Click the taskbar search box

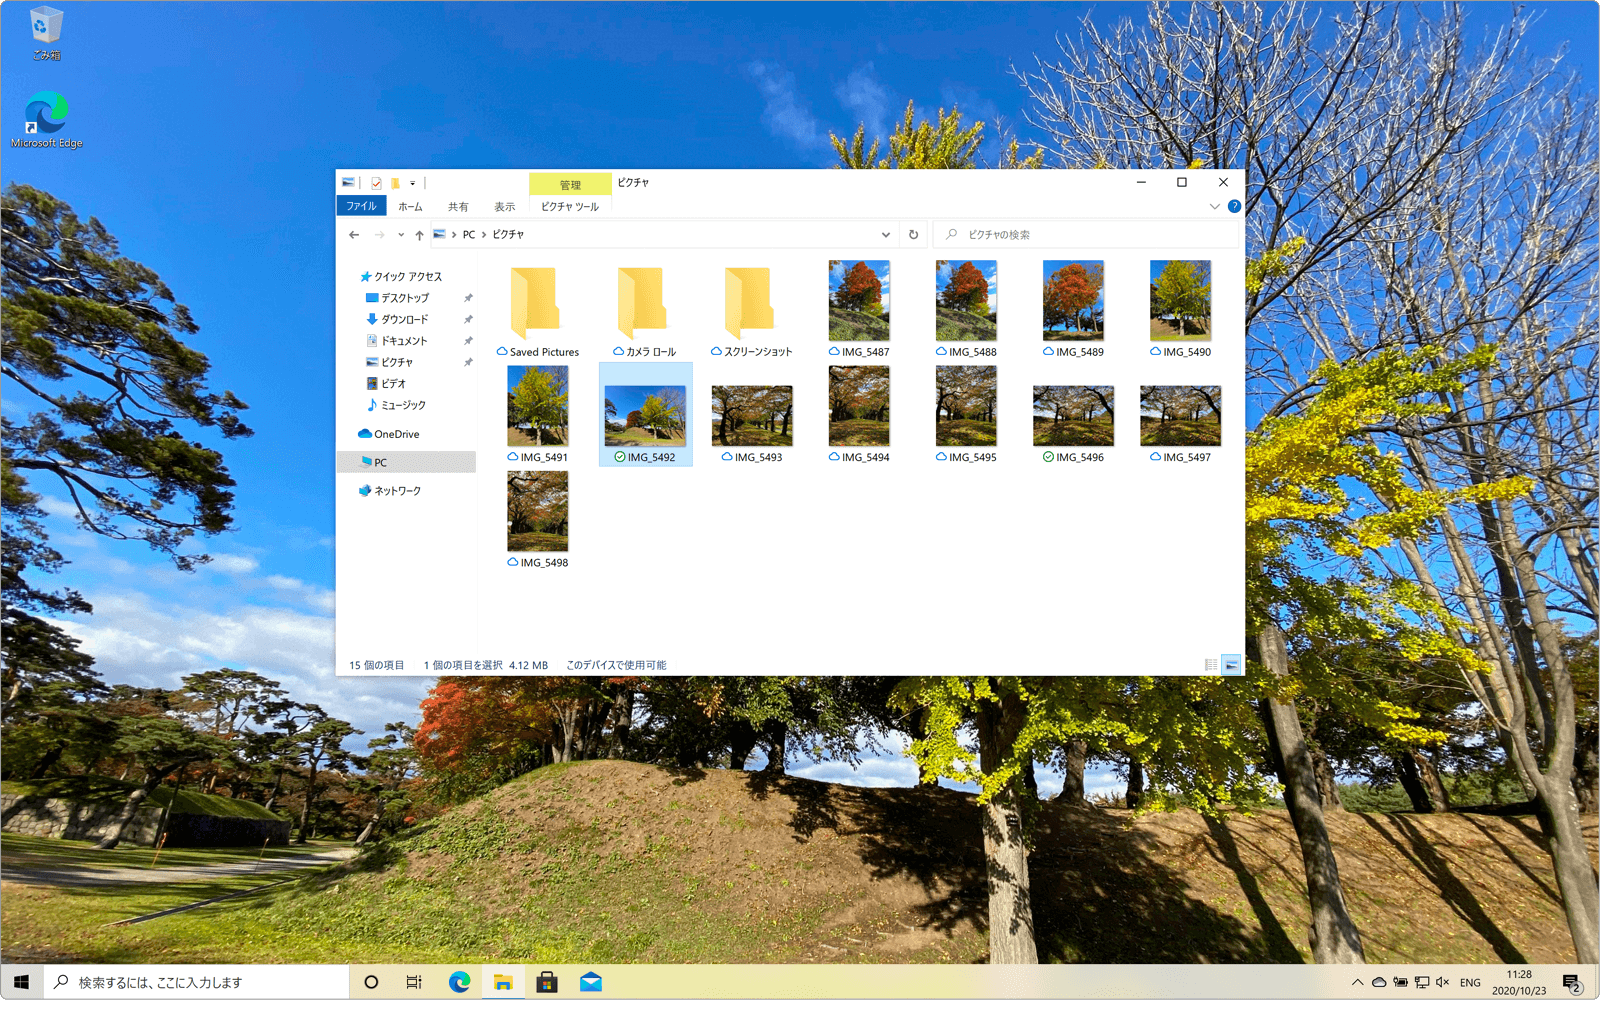point(197,983)
